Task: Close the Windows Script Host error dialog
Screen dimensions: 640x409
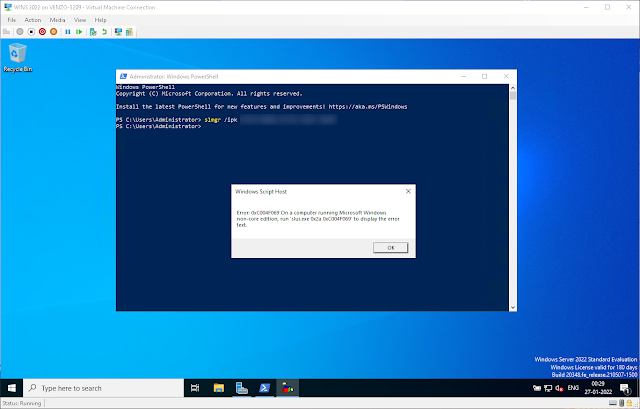Action: click(x=408, y=191)
